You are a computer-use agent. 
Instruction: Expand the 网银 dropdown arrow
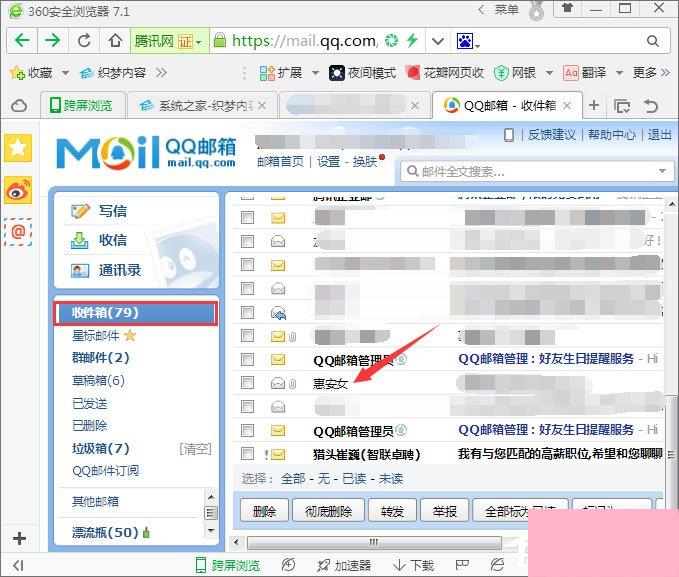tap(549, 73)
